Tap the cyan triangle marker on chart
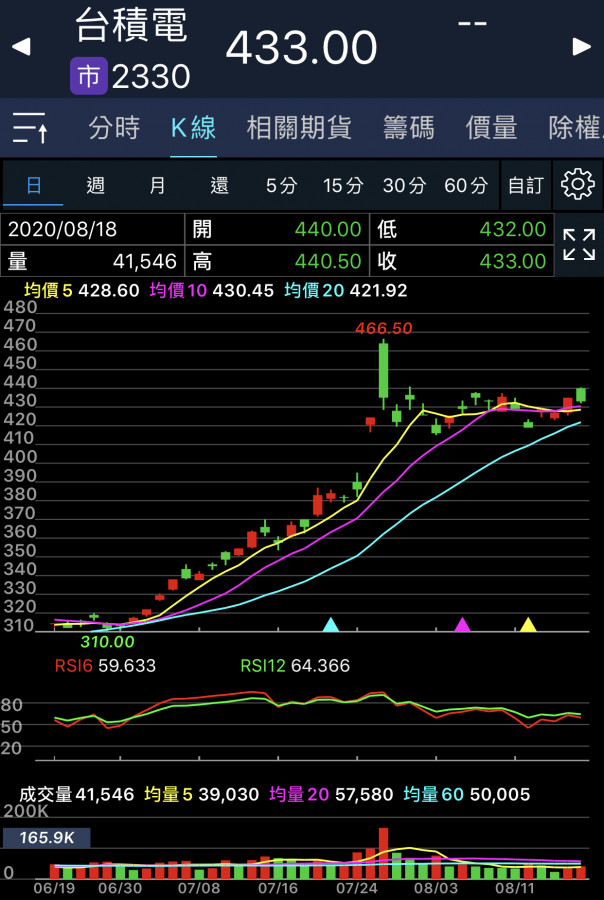The height and width of the screenshot is (900, 604). tap(331, 625)
